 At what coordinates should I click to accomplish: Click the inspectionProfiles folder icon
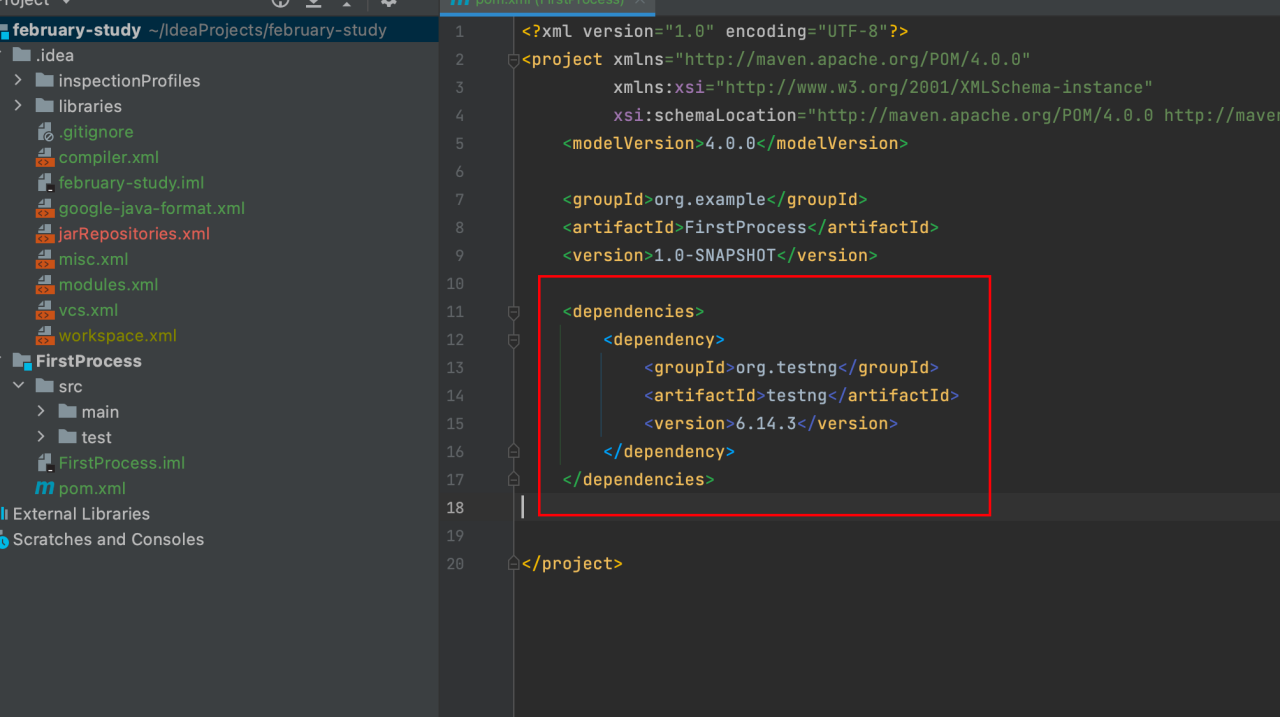(44, 80)
